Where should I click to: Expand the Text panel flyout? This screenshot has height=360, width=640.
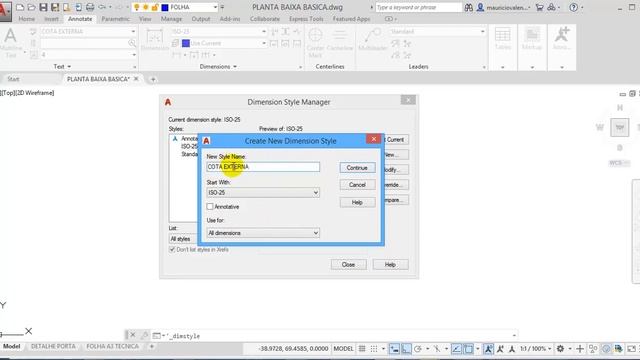(x=62, y=67)
